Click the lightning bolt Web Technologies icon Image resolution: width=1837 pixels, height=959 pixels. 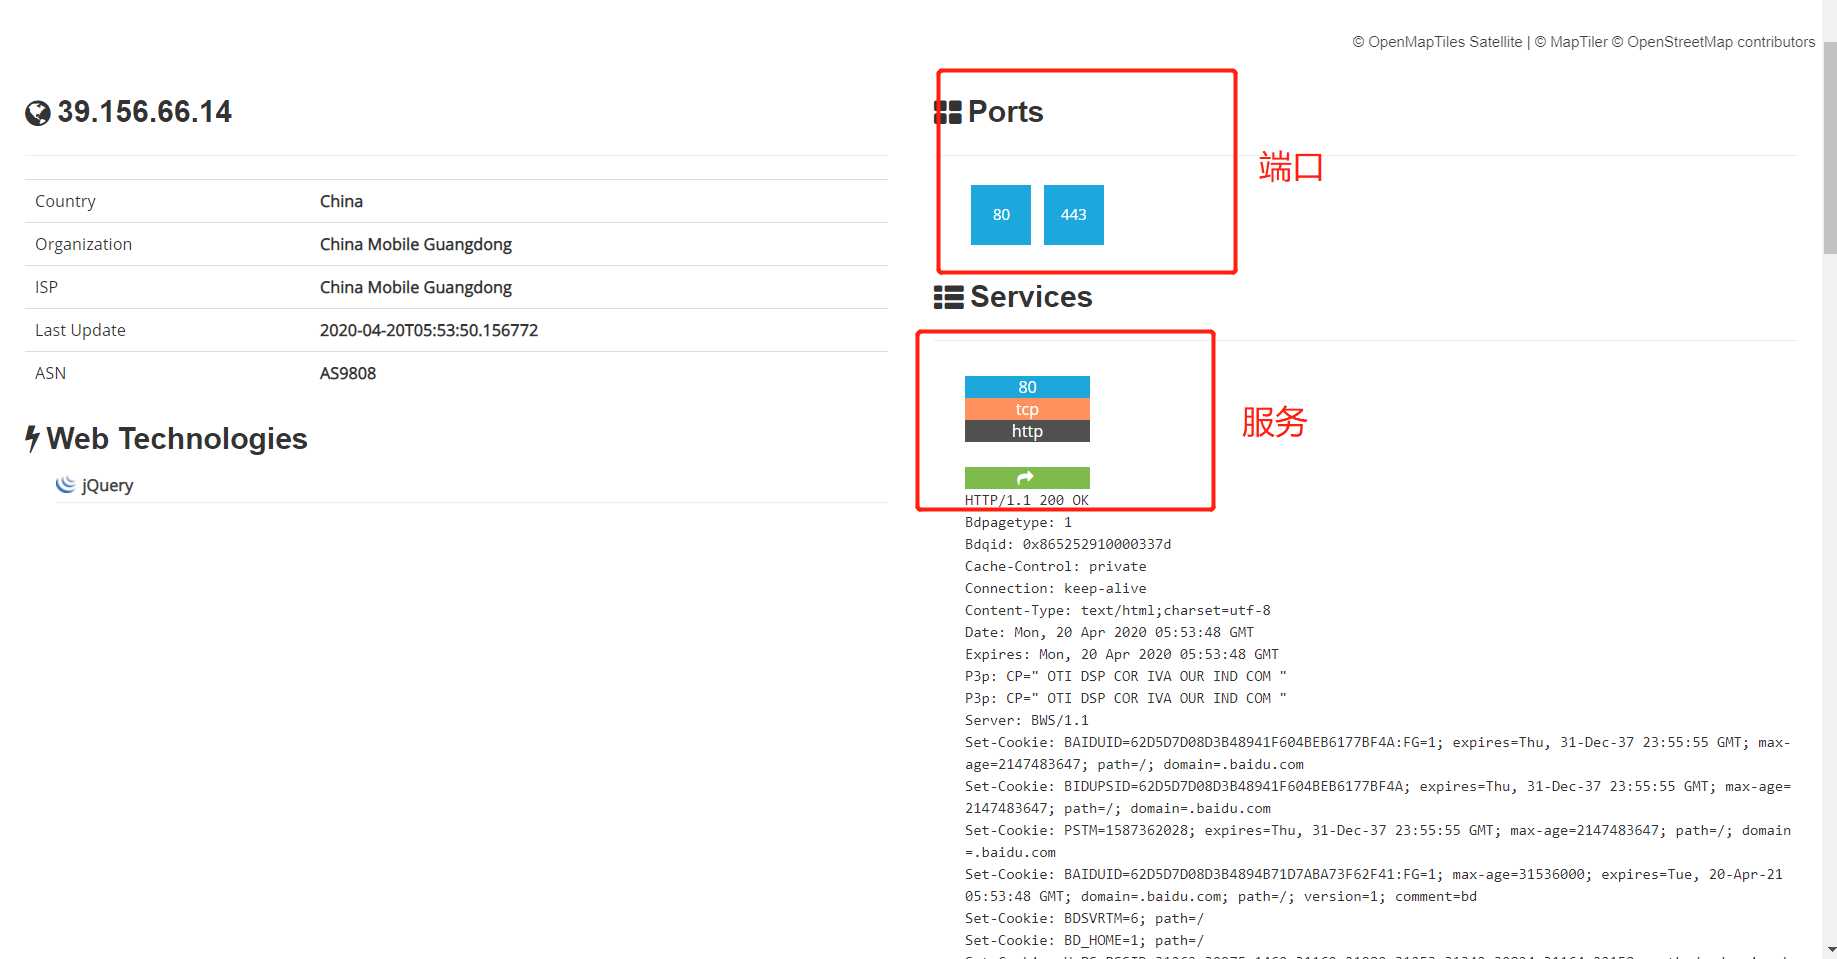(x=33, y=438)
